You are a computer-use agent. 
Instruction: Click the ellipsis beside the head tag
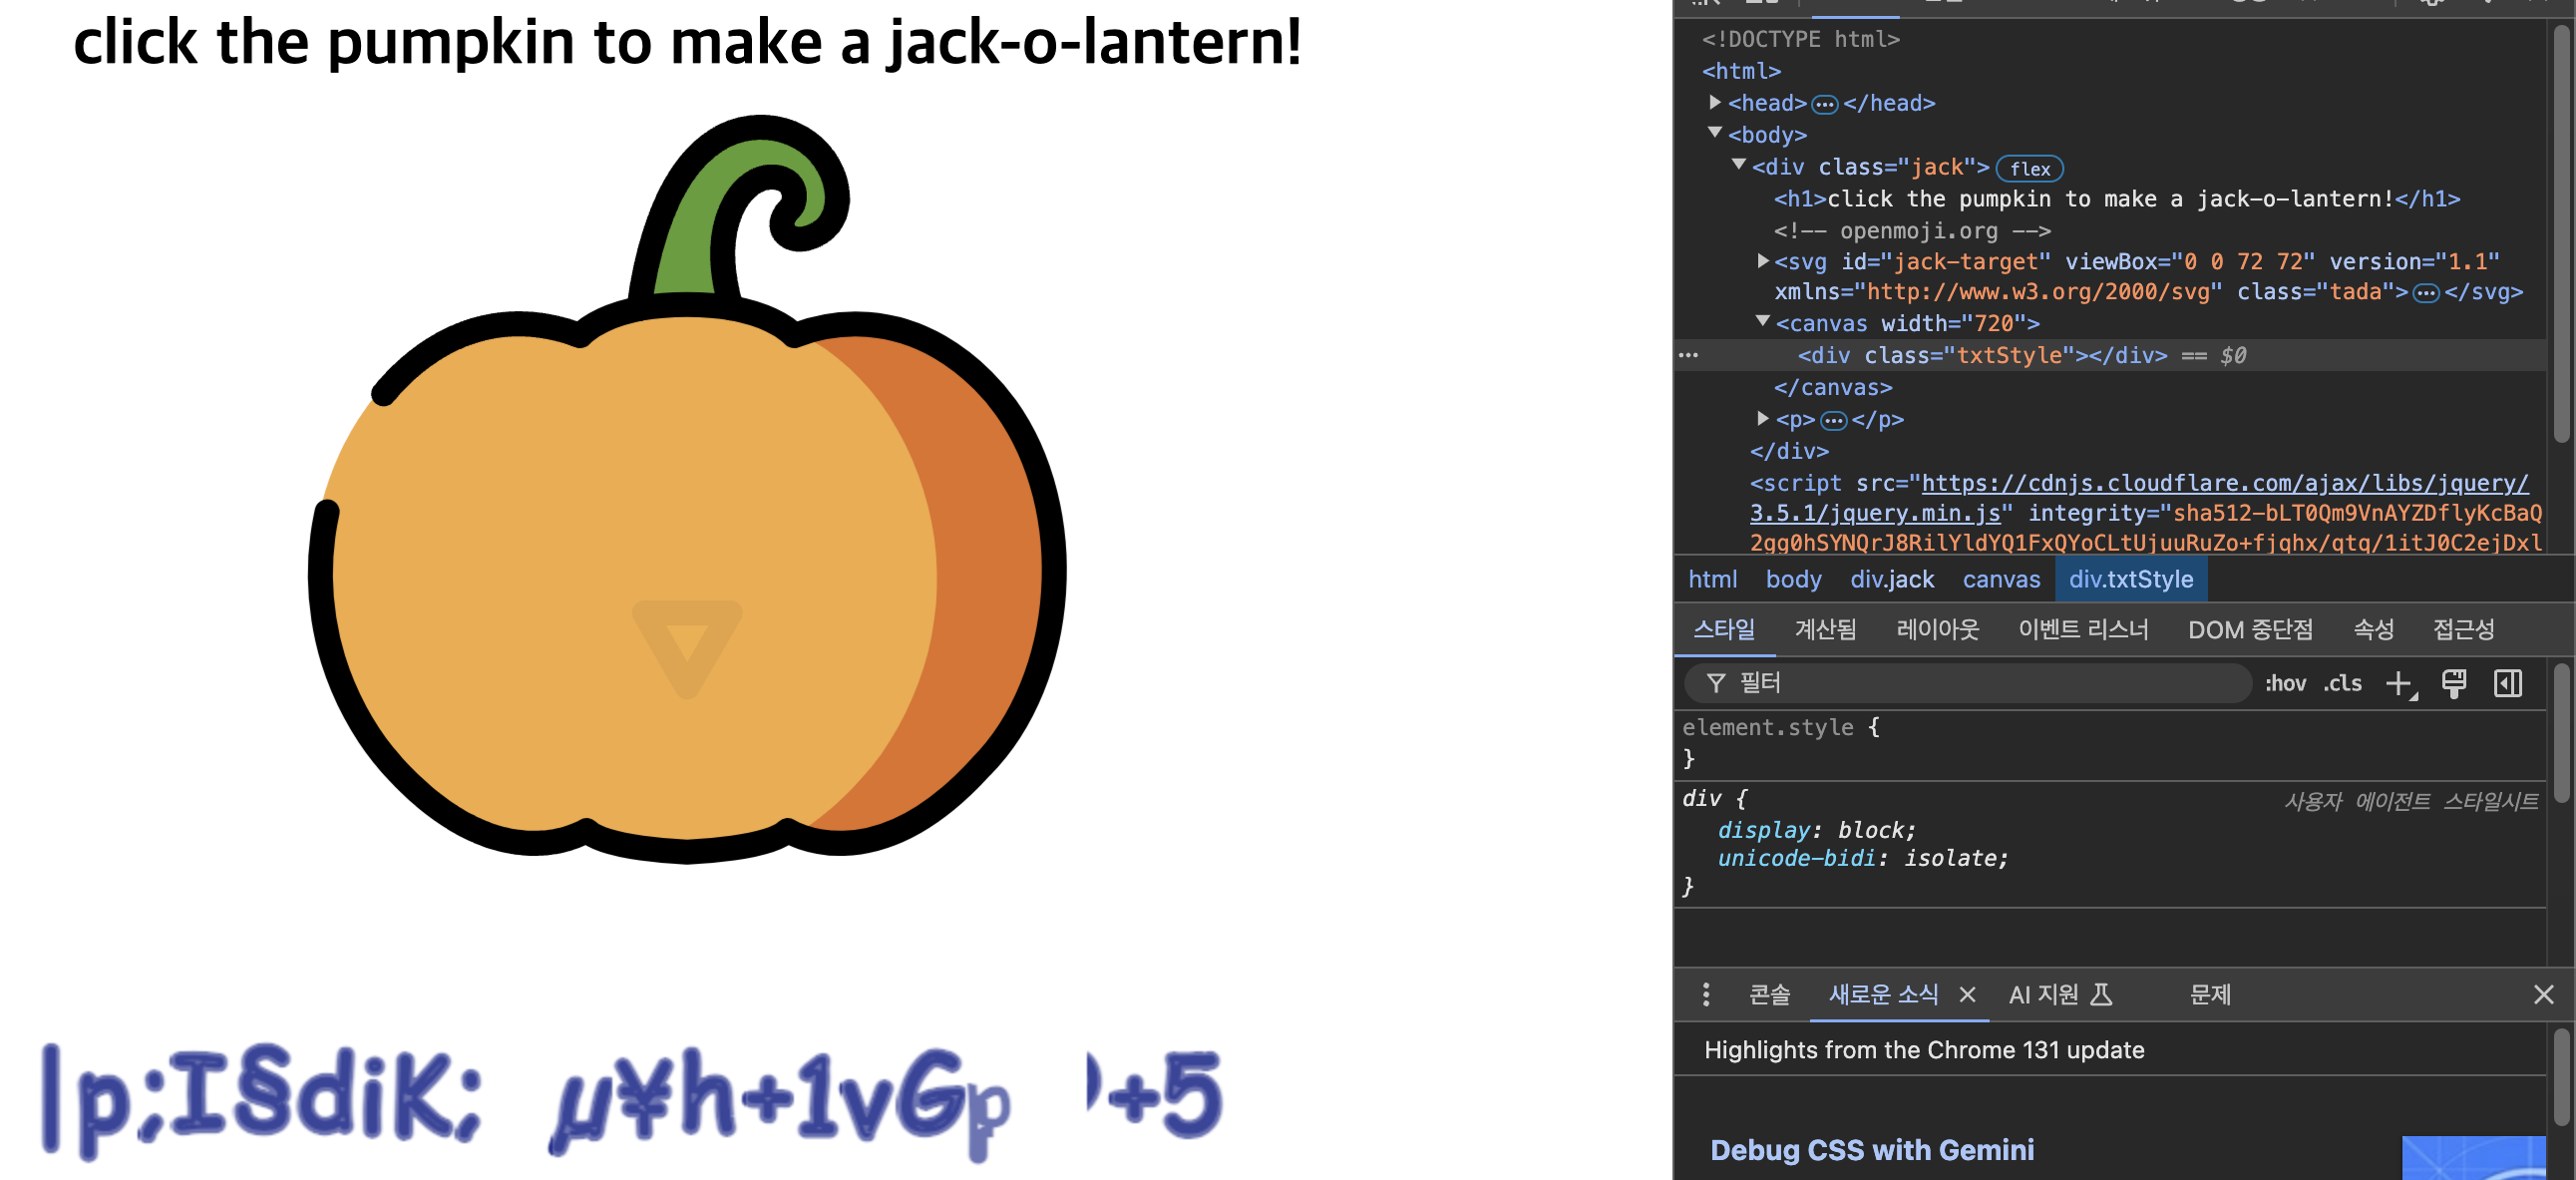[x=1825, y=104]
